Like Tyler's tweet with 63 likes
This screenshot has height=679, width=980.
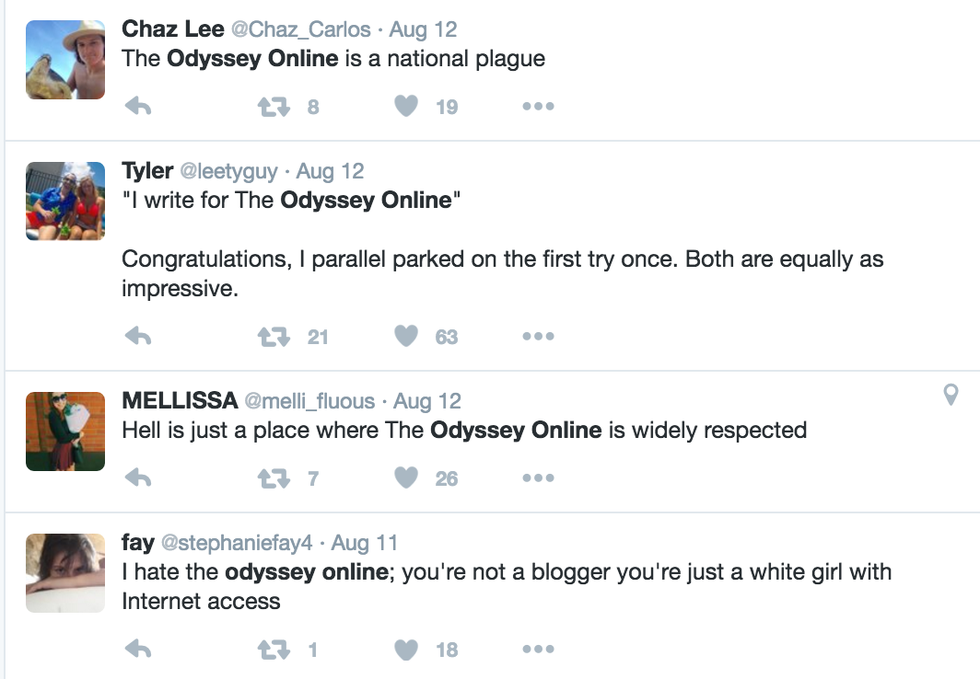pos(406,336)
